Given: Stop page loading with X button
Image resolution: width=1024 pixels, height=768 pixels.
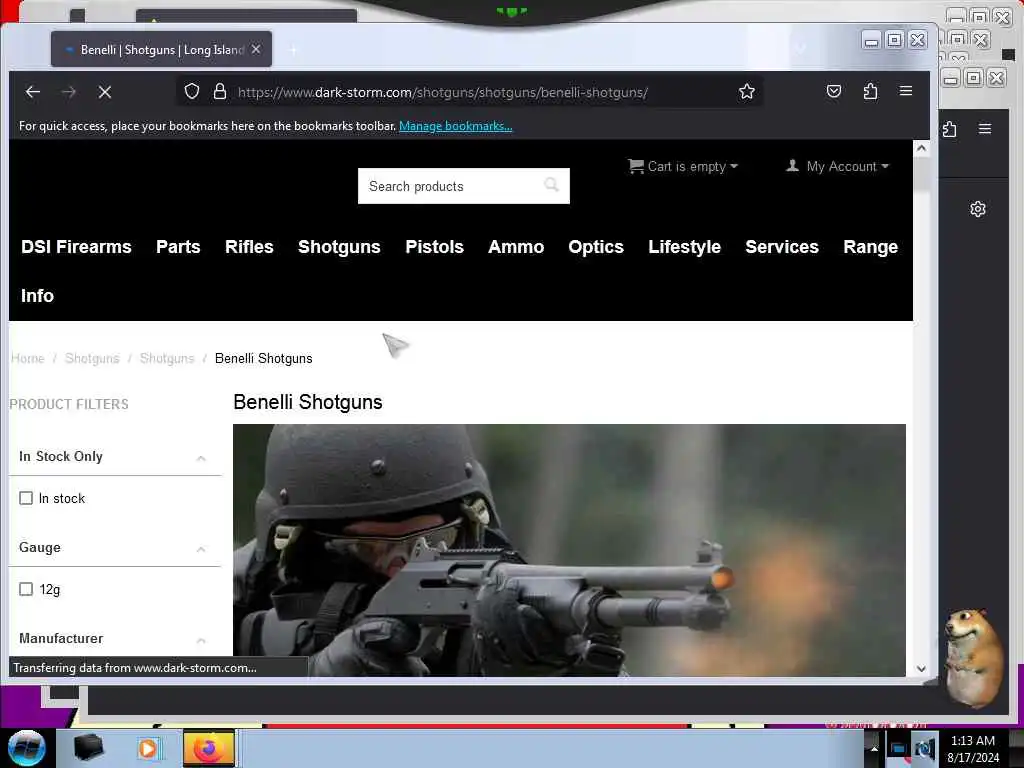Looking at the screenshot, I should click(104, 92).
